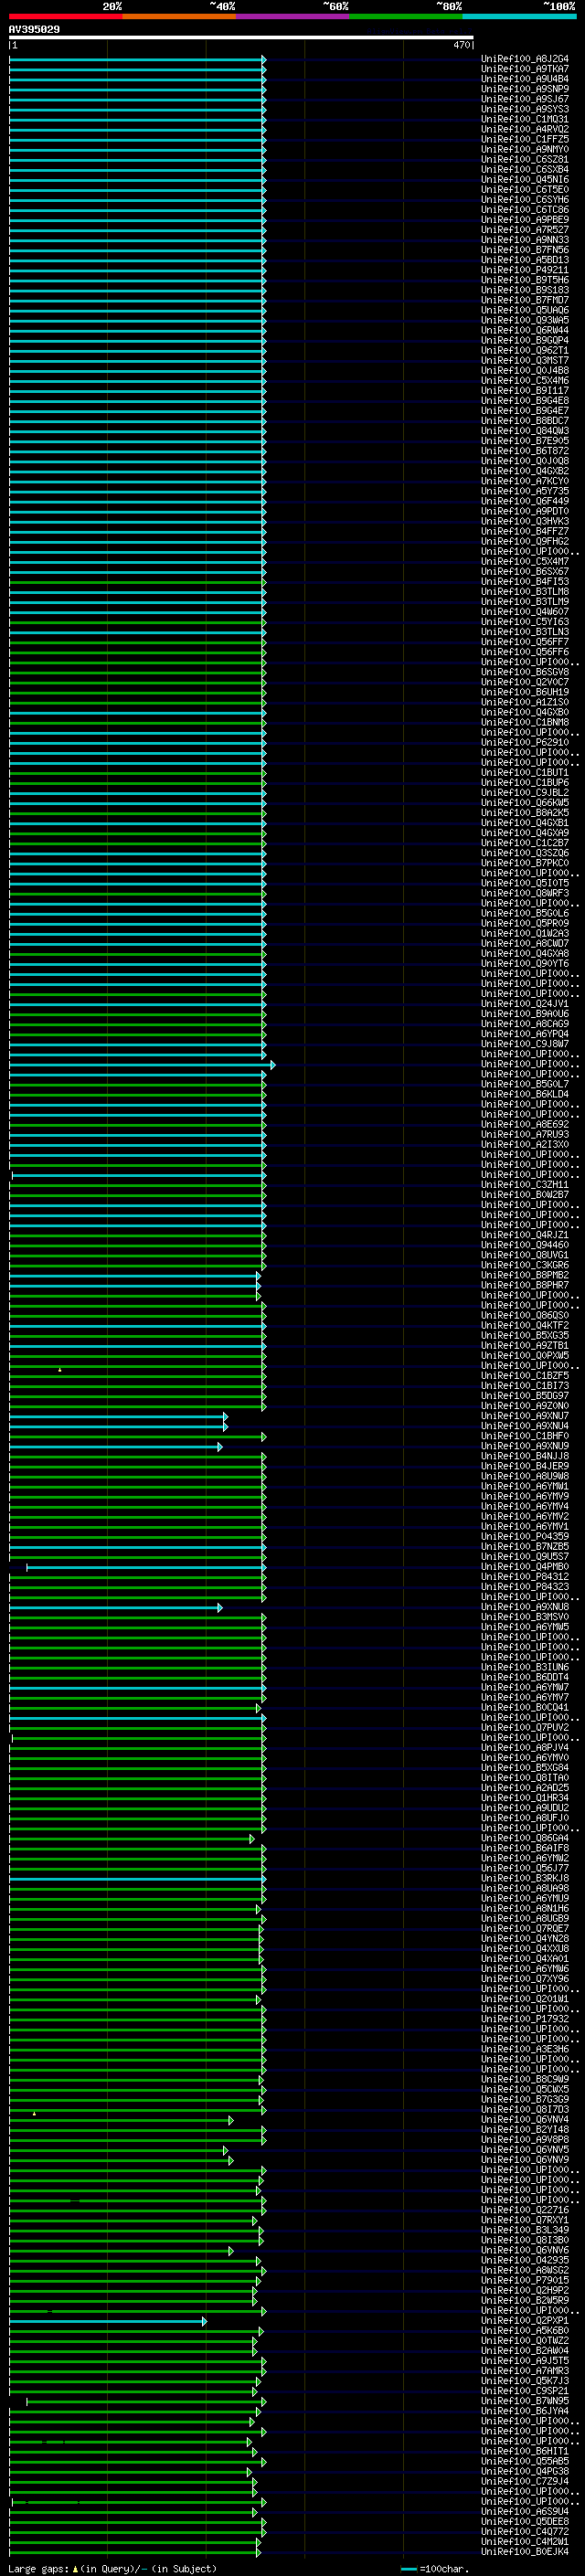
Task: Select UniRef100_B8PHR7 label
Action: [525, 1285]
